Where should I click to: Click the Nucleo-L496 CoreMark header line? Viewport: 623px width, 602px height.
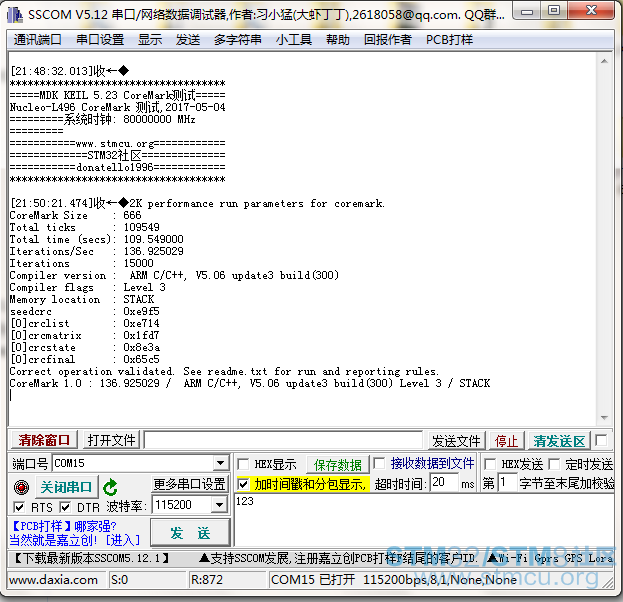(118, 107)
